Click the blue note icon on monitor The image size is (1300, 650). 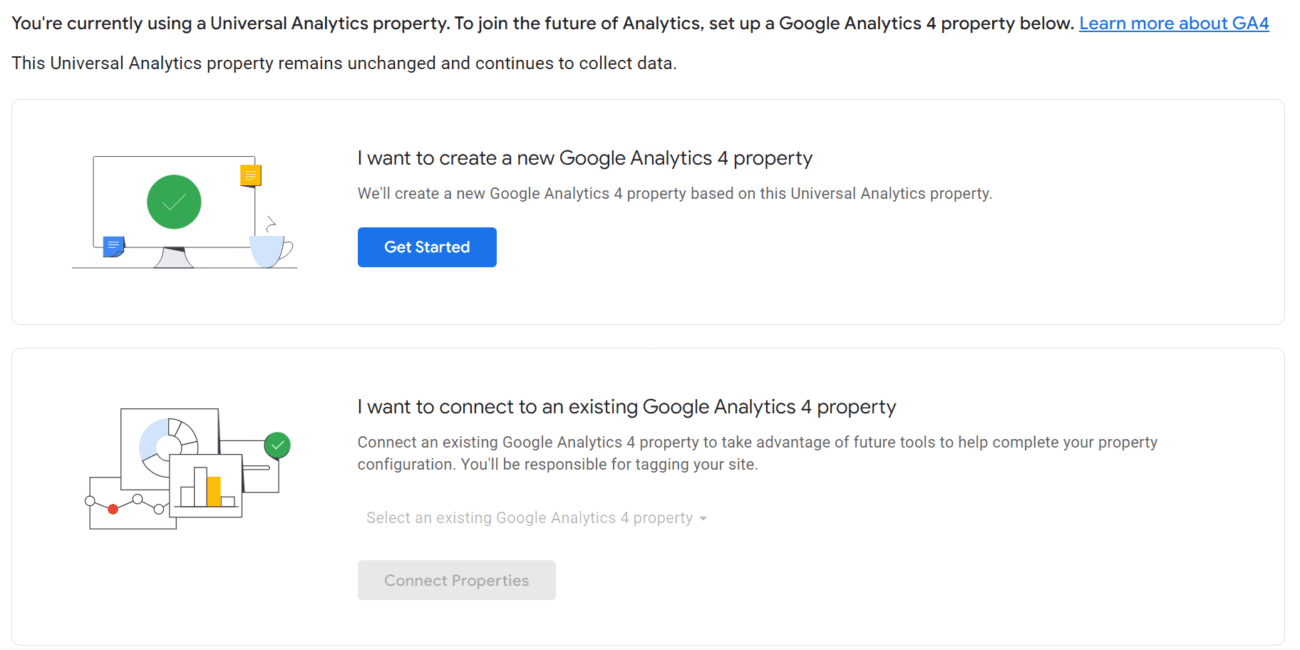click(x=114, y=246)
